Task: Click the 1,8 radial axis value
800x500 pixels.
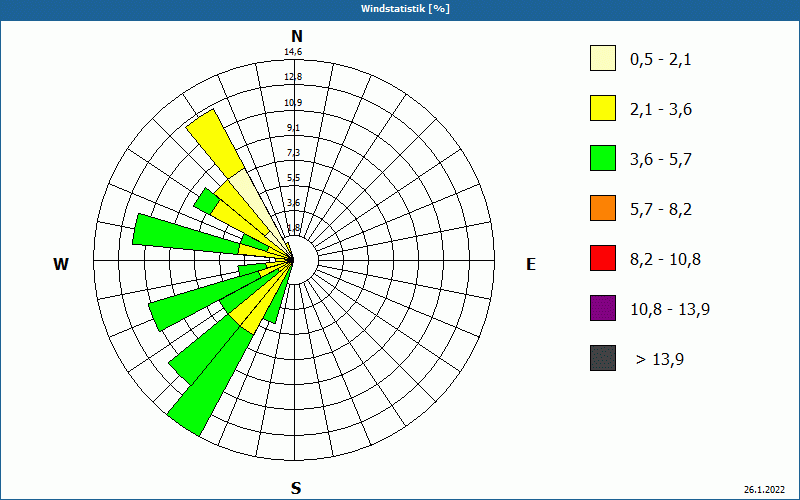Action: 293,228
